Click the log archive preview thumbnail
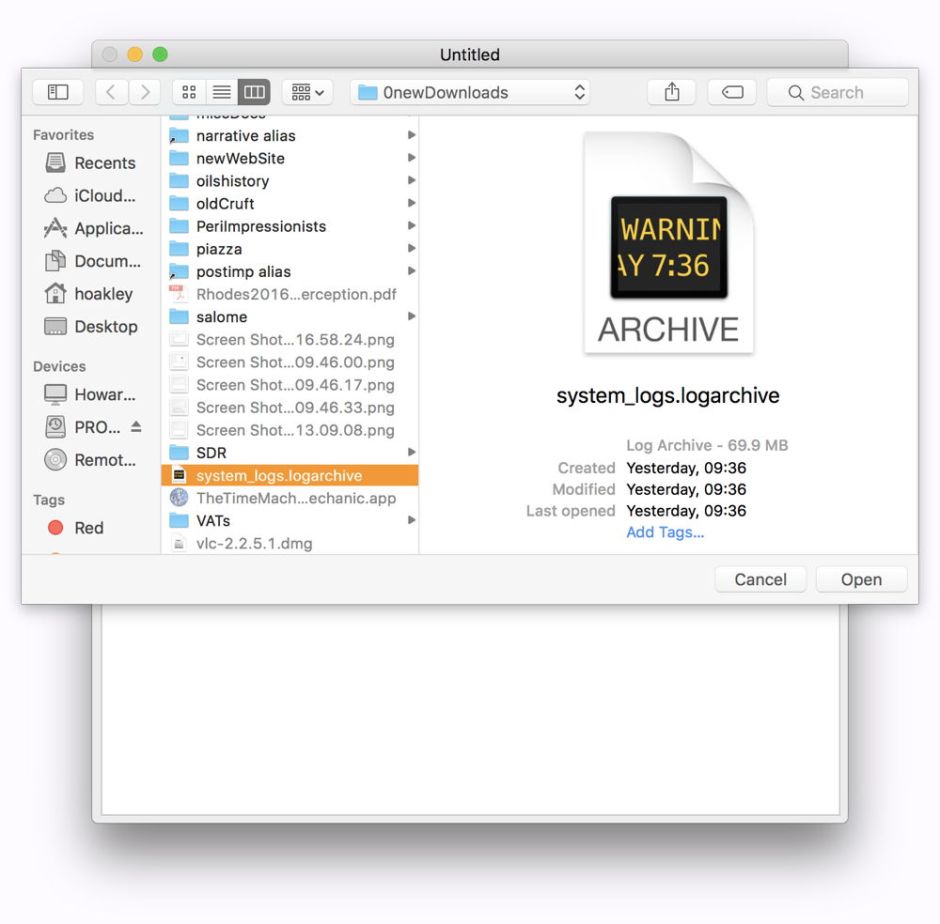940x924 pixels. coord(668,245)
